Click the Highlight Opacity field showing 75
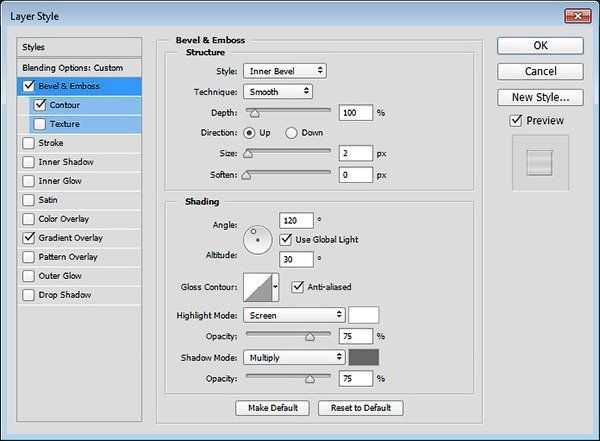Screen dimensions: 600x441 coord(355,336)
